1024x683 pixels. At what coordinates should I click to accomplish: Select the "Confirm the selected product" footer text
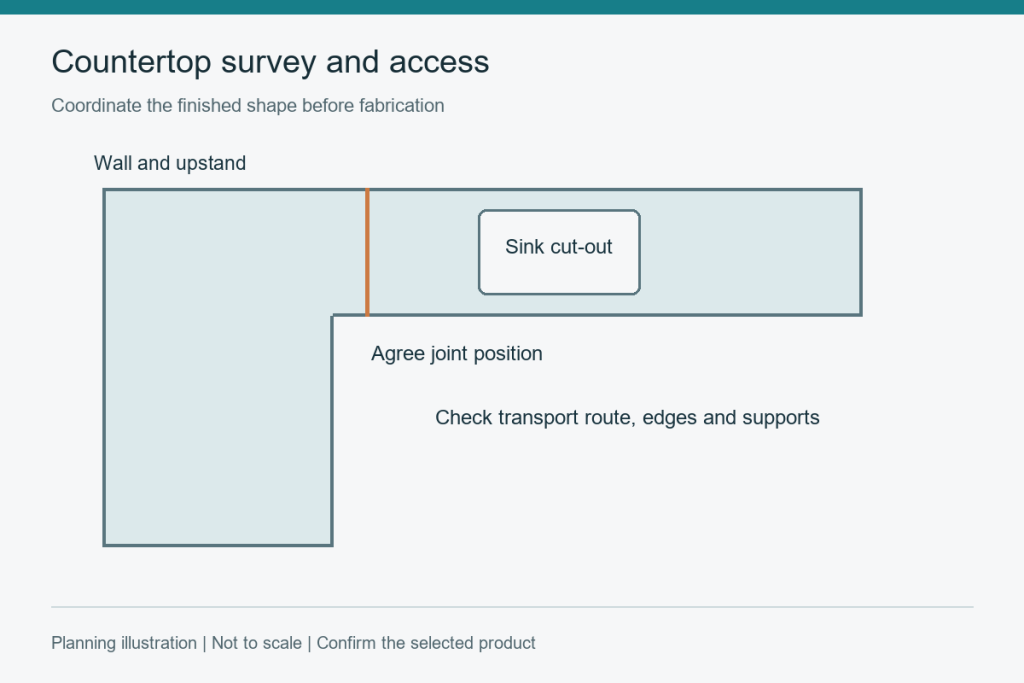pyautogui.click(x=426, y=643)
